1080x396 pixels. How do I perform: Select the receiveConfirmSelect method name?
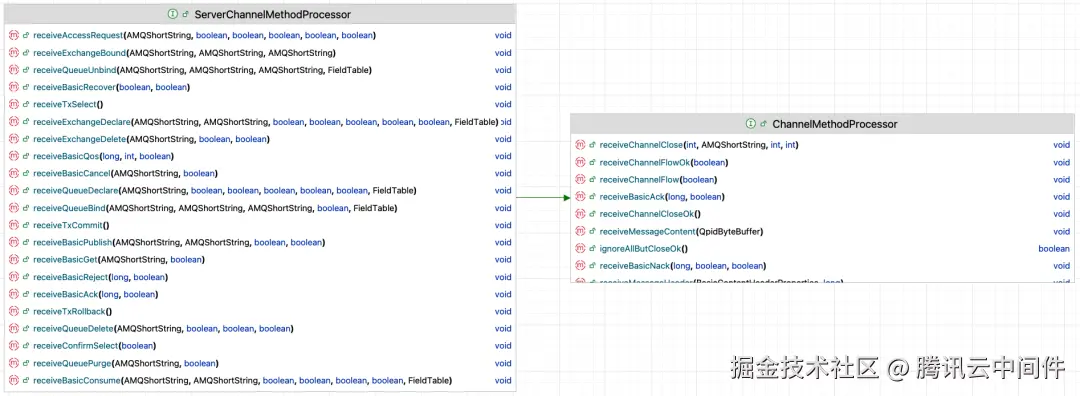pos(75,345)
